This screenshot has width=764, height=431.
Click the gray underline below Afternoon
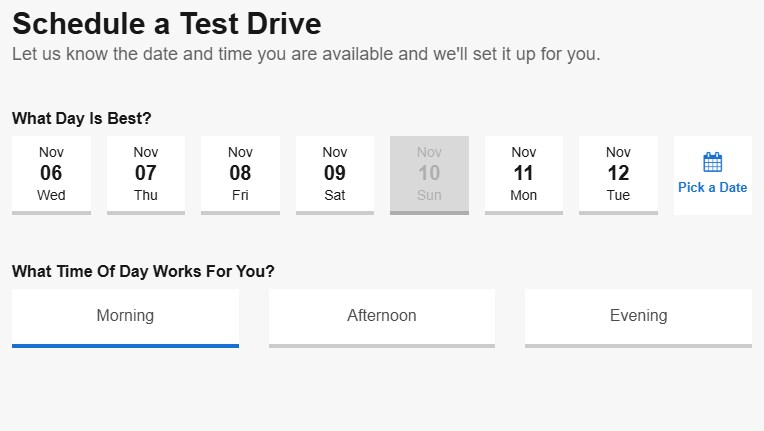click(x=382, y=345)
